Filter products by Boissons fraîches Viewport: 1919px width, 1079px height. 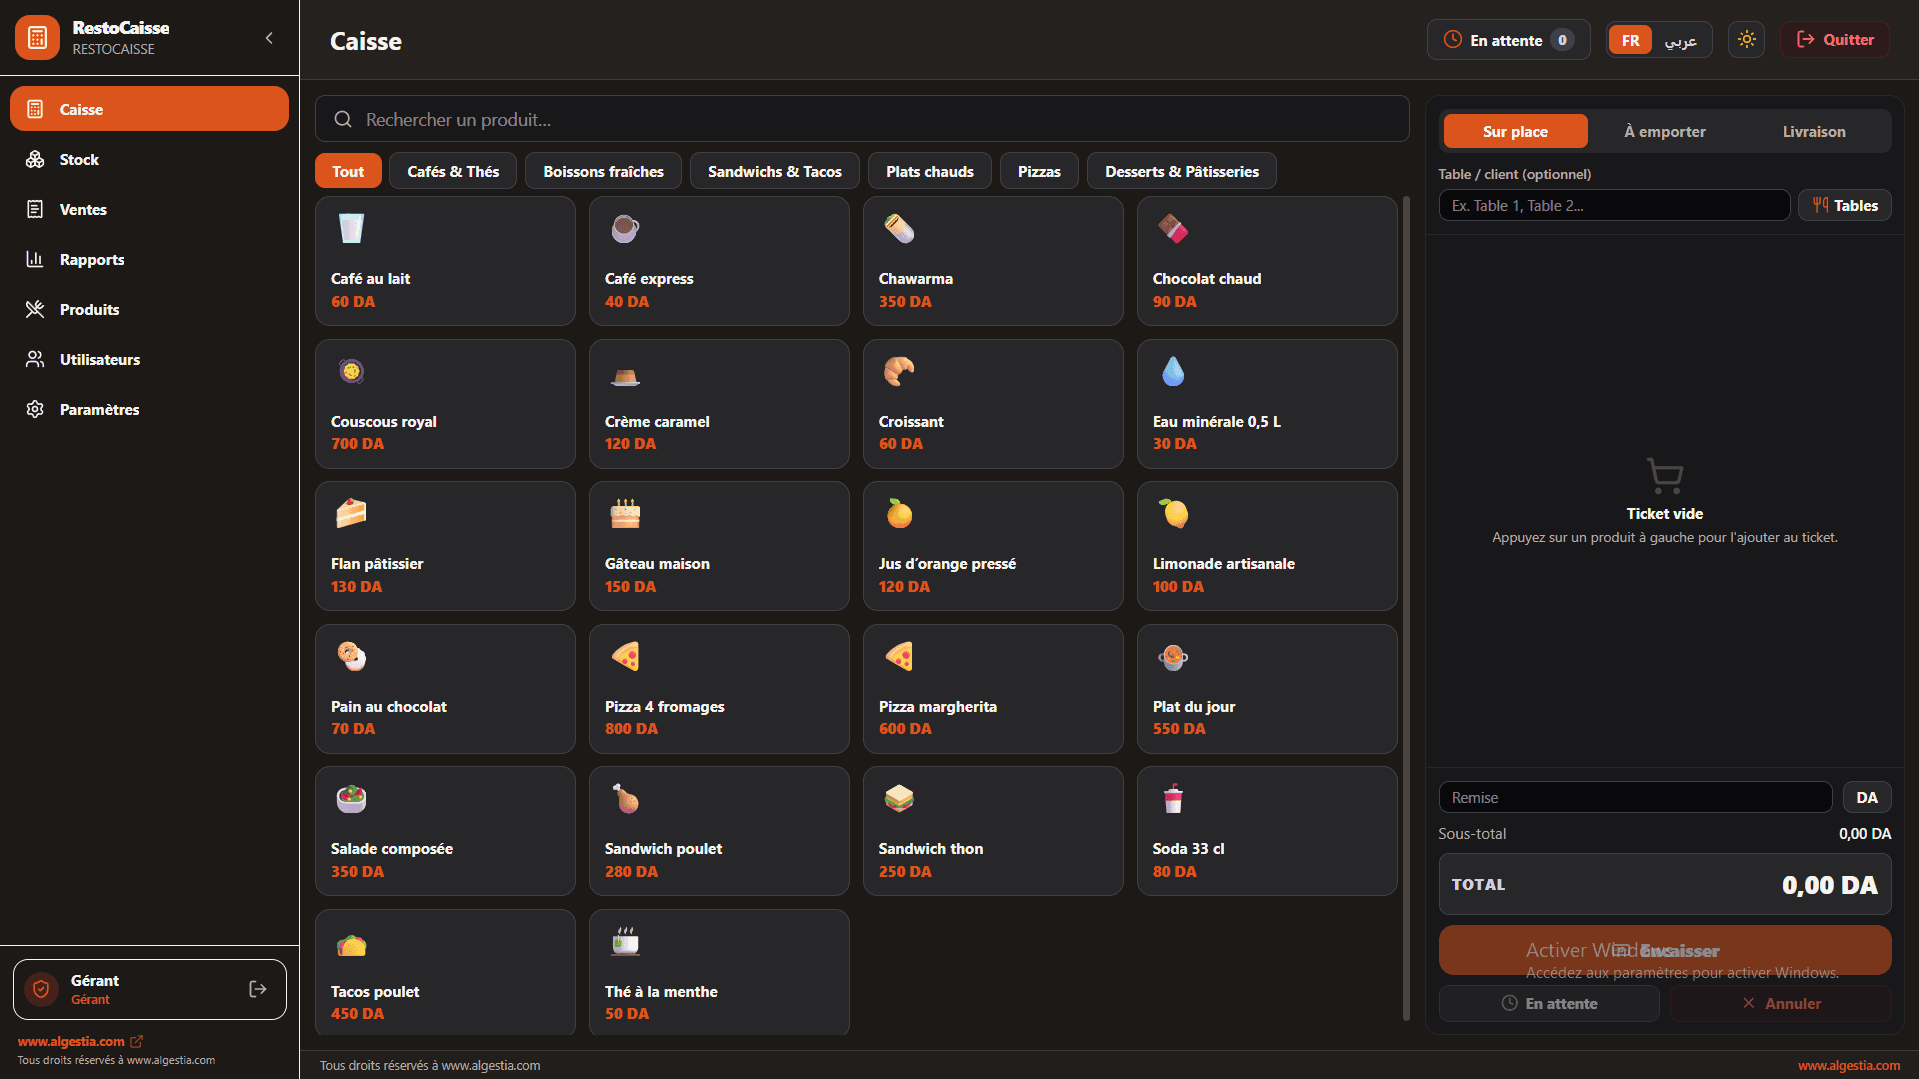tap(603, 172)
